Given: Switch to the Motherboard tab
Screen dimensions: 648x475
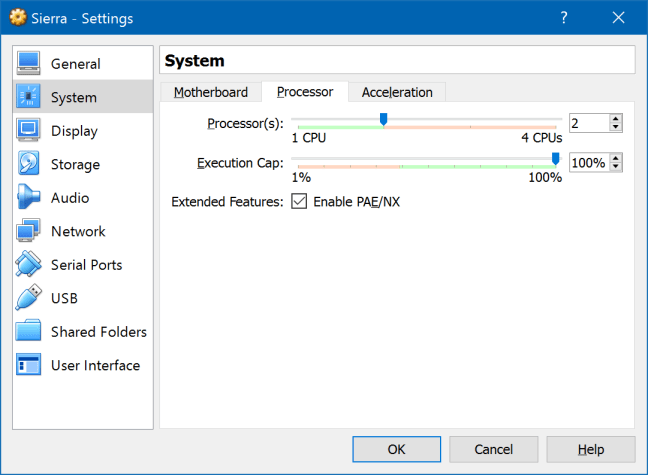Looking at the screenshot, I should click(210, 92).
